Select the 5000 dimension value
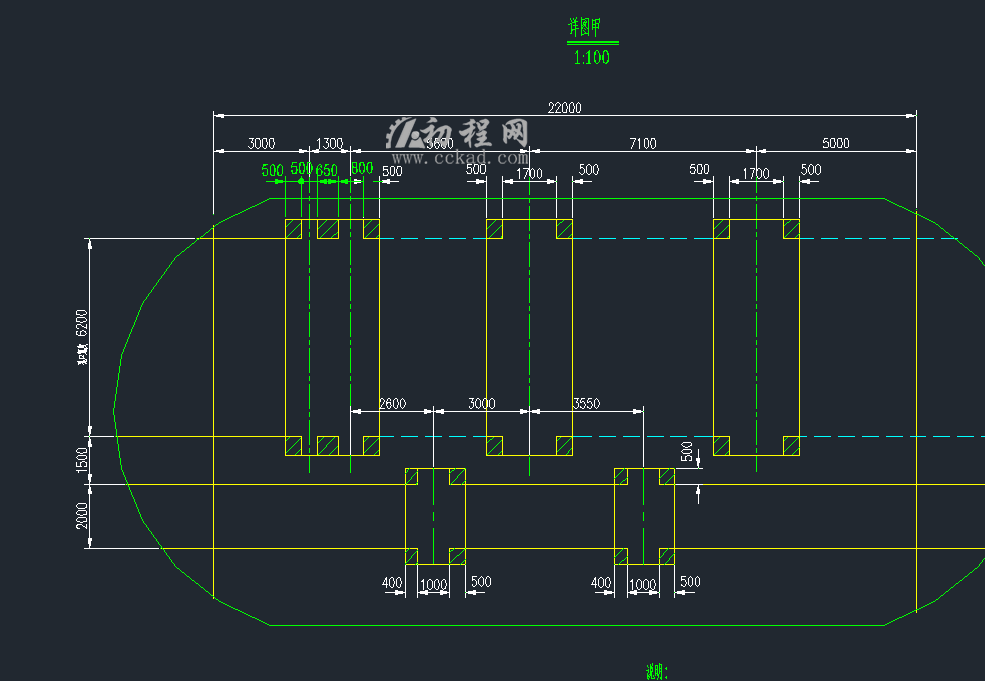 pos(835,143)
